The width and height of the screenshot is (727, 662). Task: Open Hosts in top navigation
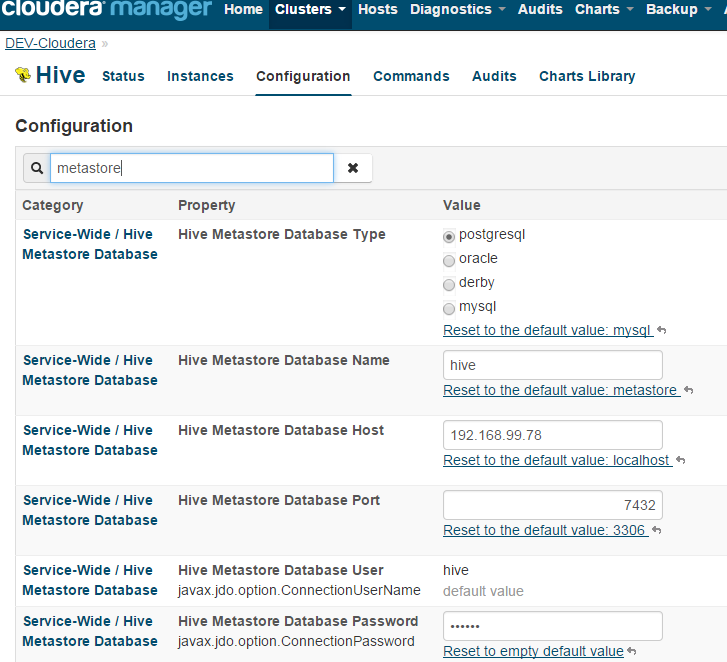[378, 9]
